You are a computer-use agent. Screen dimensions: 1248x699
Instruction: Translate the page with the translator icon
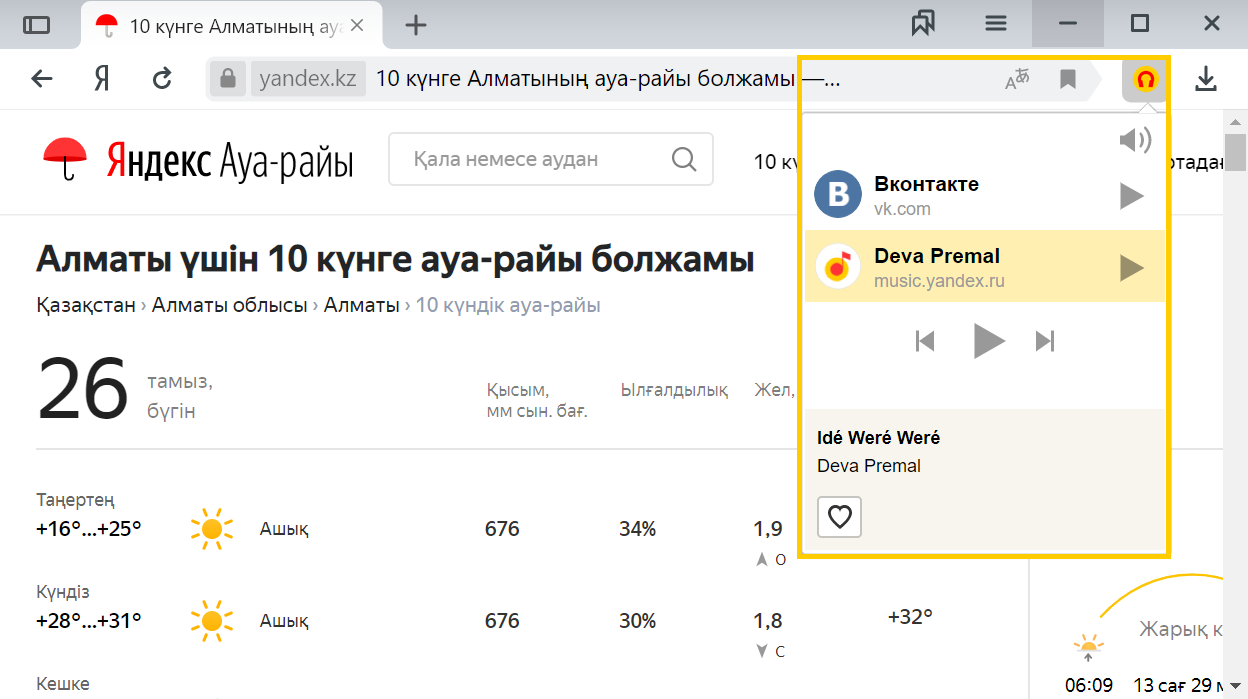(1017, 79)
